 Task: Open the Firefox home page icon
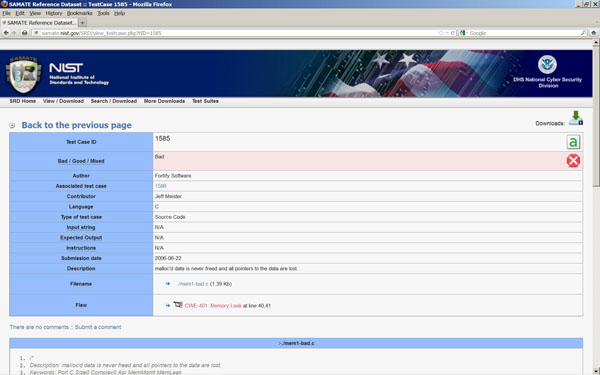(x=593, y=33)
